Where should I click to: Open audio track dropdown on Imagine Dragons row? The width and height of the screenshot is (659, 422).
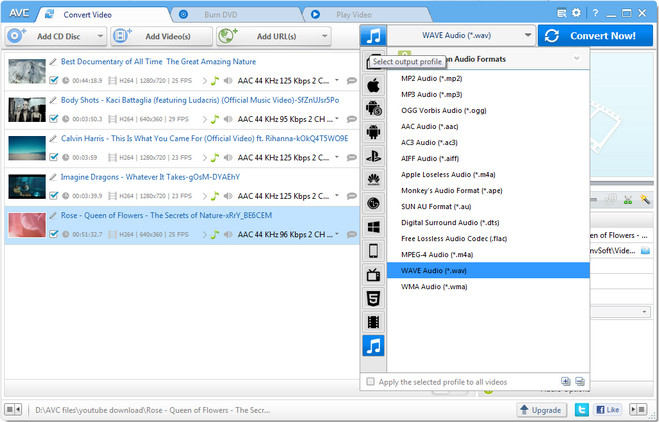click(x=337, y=195)
